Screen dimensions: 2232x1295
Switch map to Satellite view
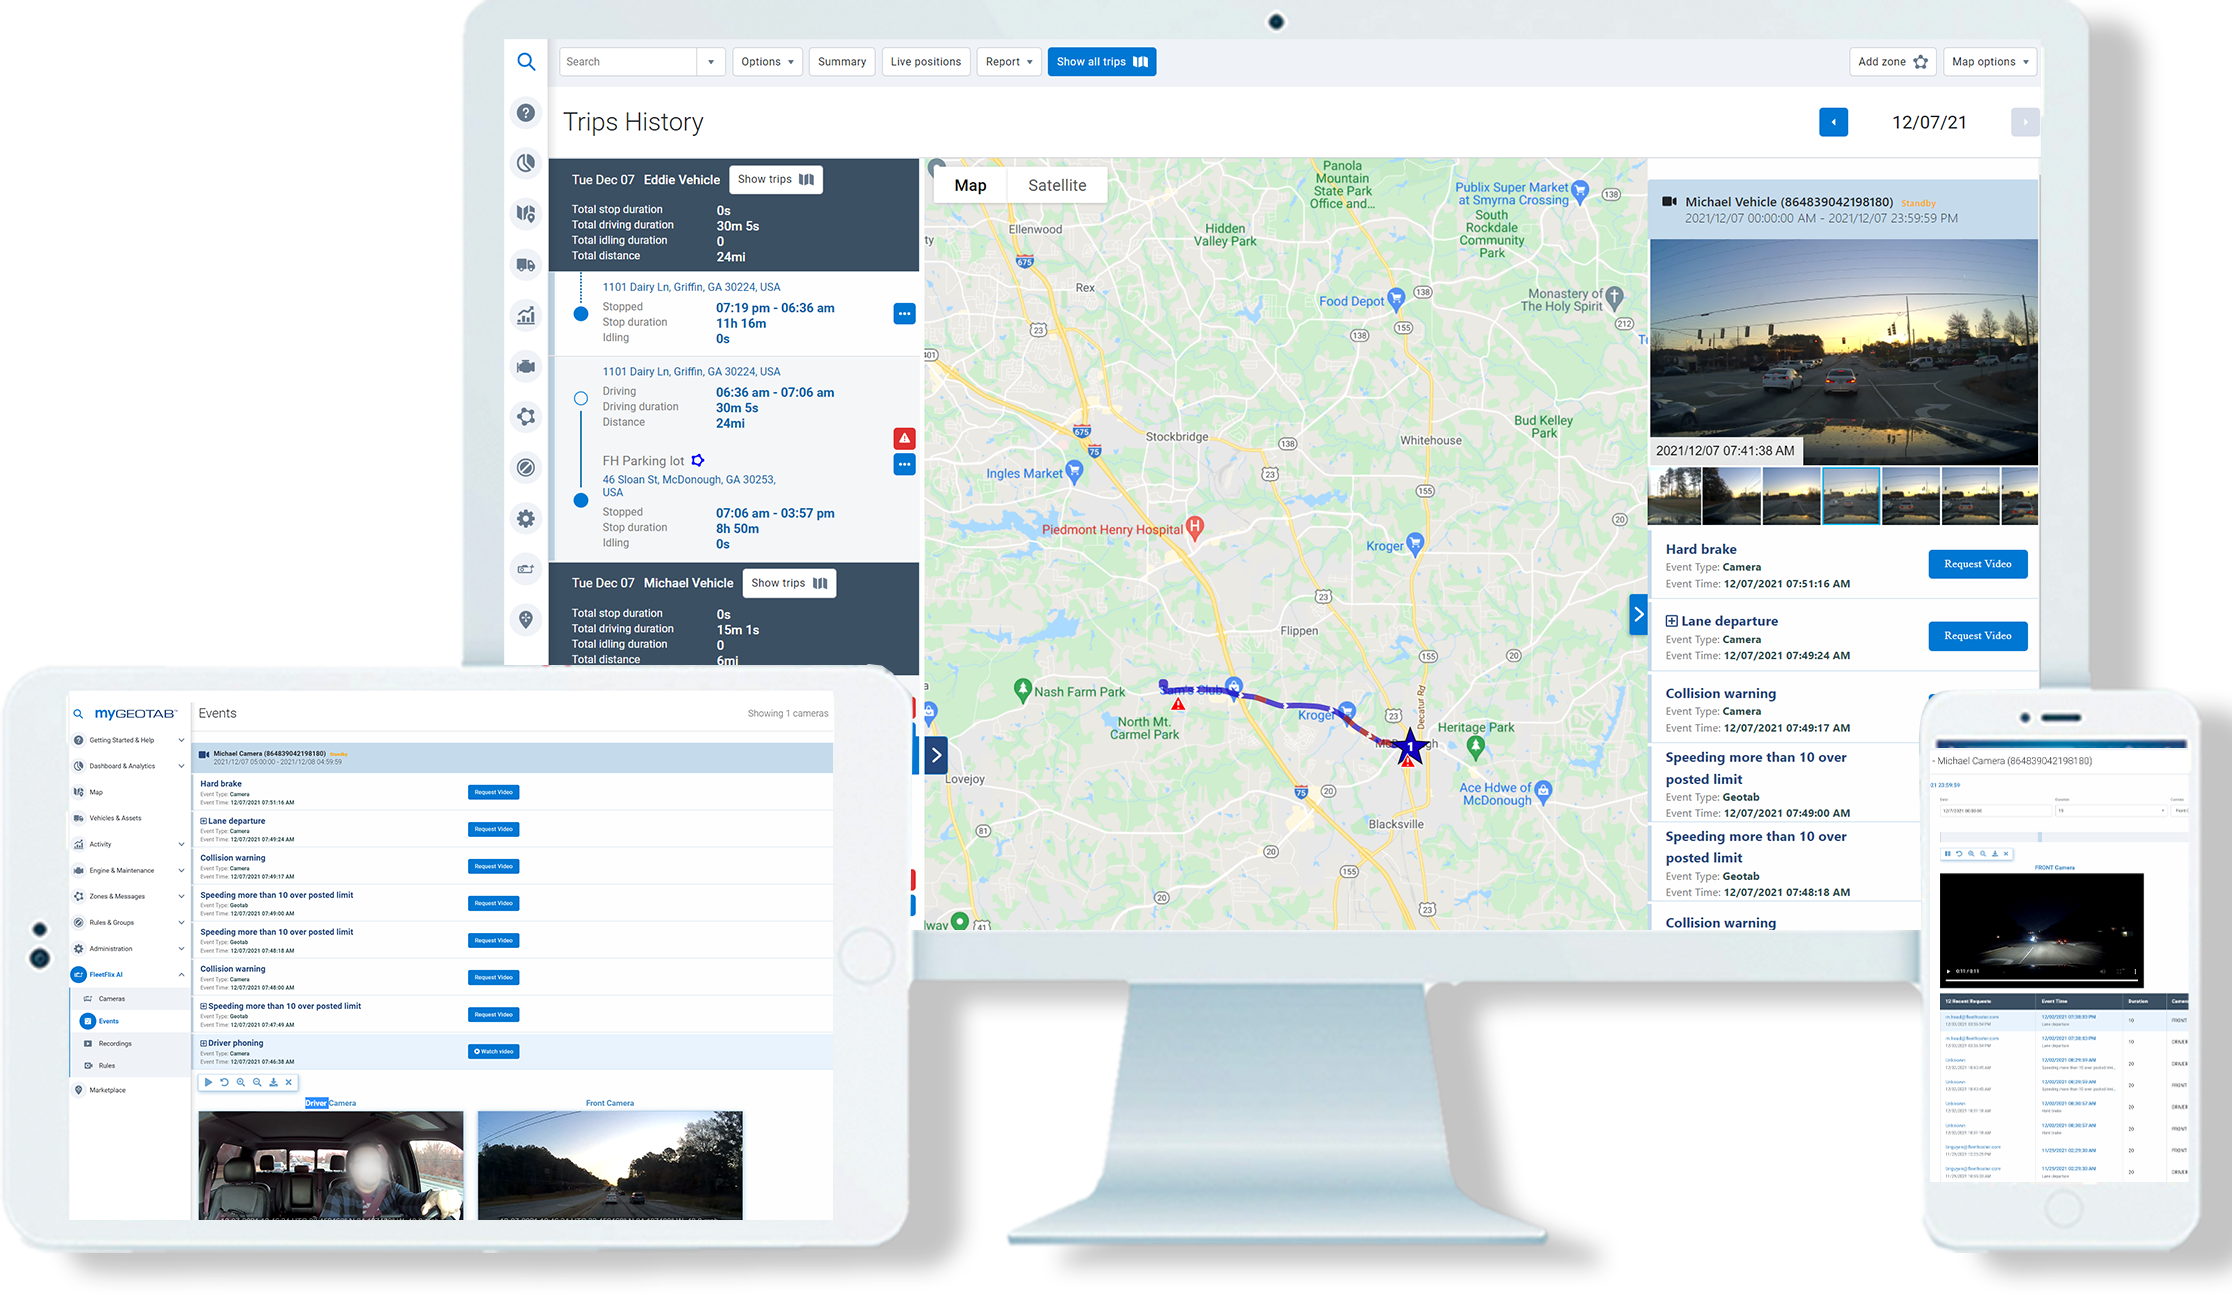click(1056, 185)
